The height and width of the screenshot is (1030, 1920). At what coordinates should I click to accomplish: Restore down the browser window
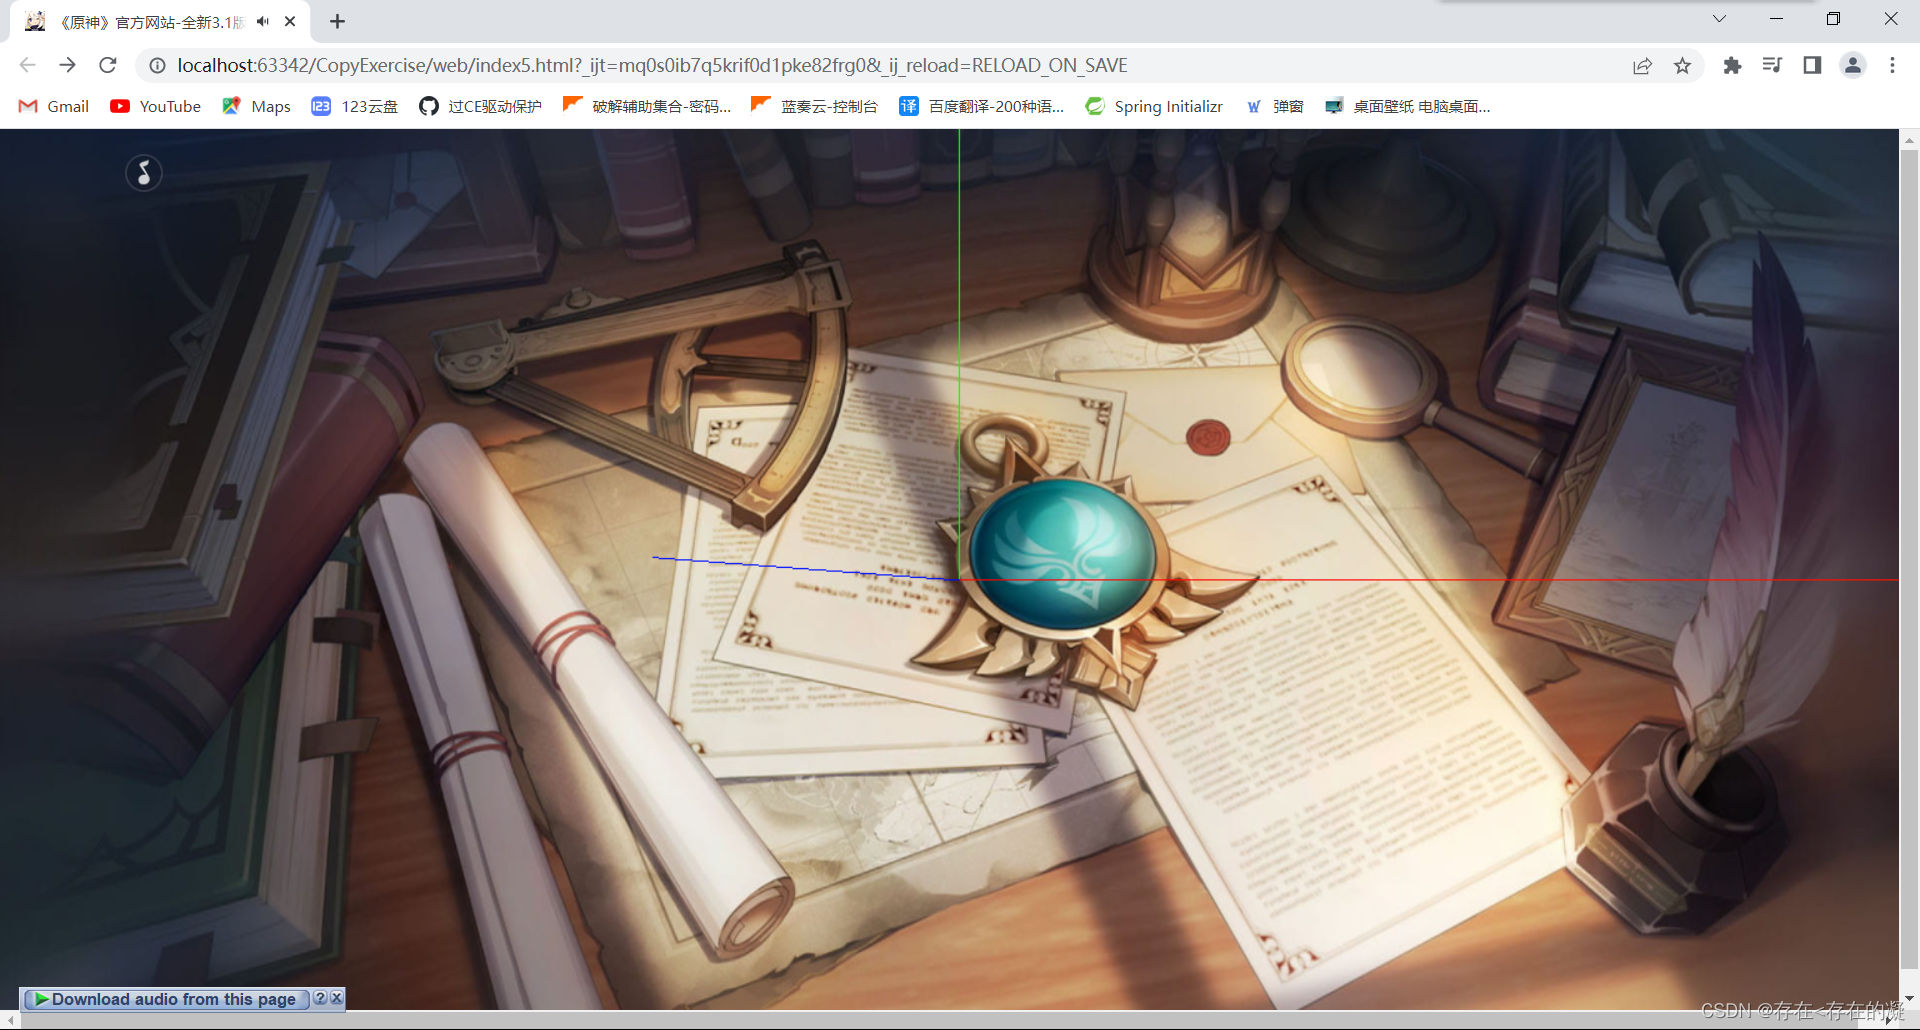(1833, 19)
